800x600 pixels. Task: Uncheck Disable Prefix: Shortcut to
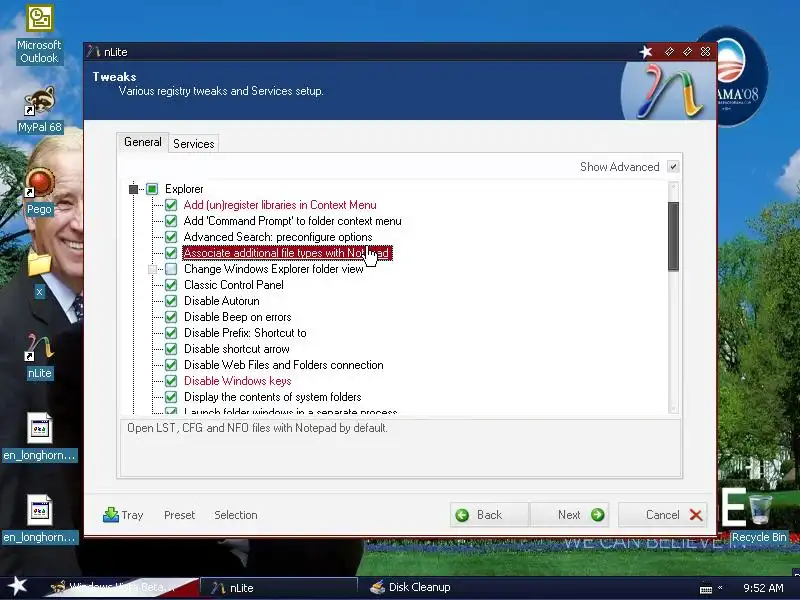pos(171,333)
